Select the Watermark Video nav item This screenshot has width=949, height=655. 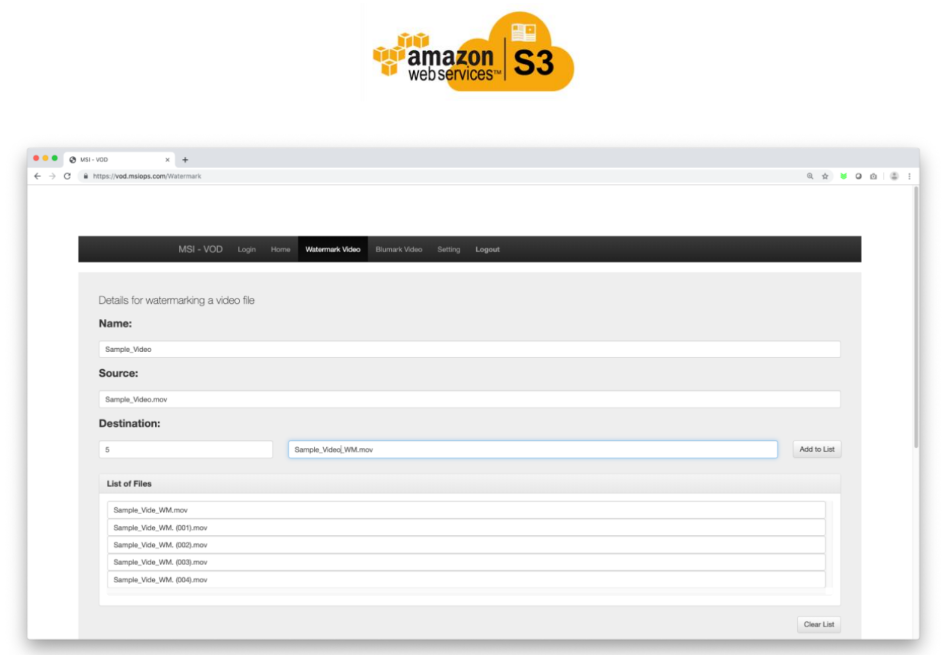coord(333,249)
